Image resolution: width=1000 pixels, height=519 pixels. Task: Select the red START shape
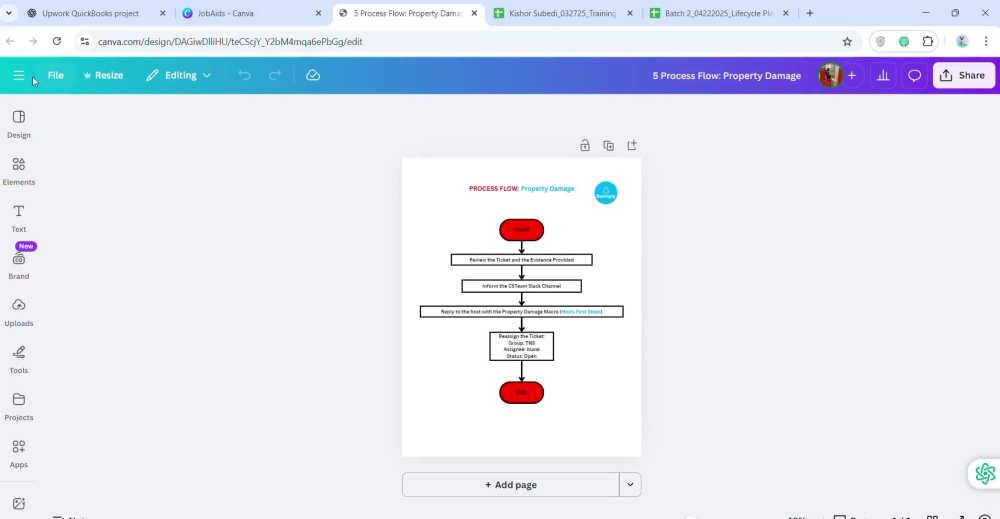pyautogui.click(x=522, y=230)
